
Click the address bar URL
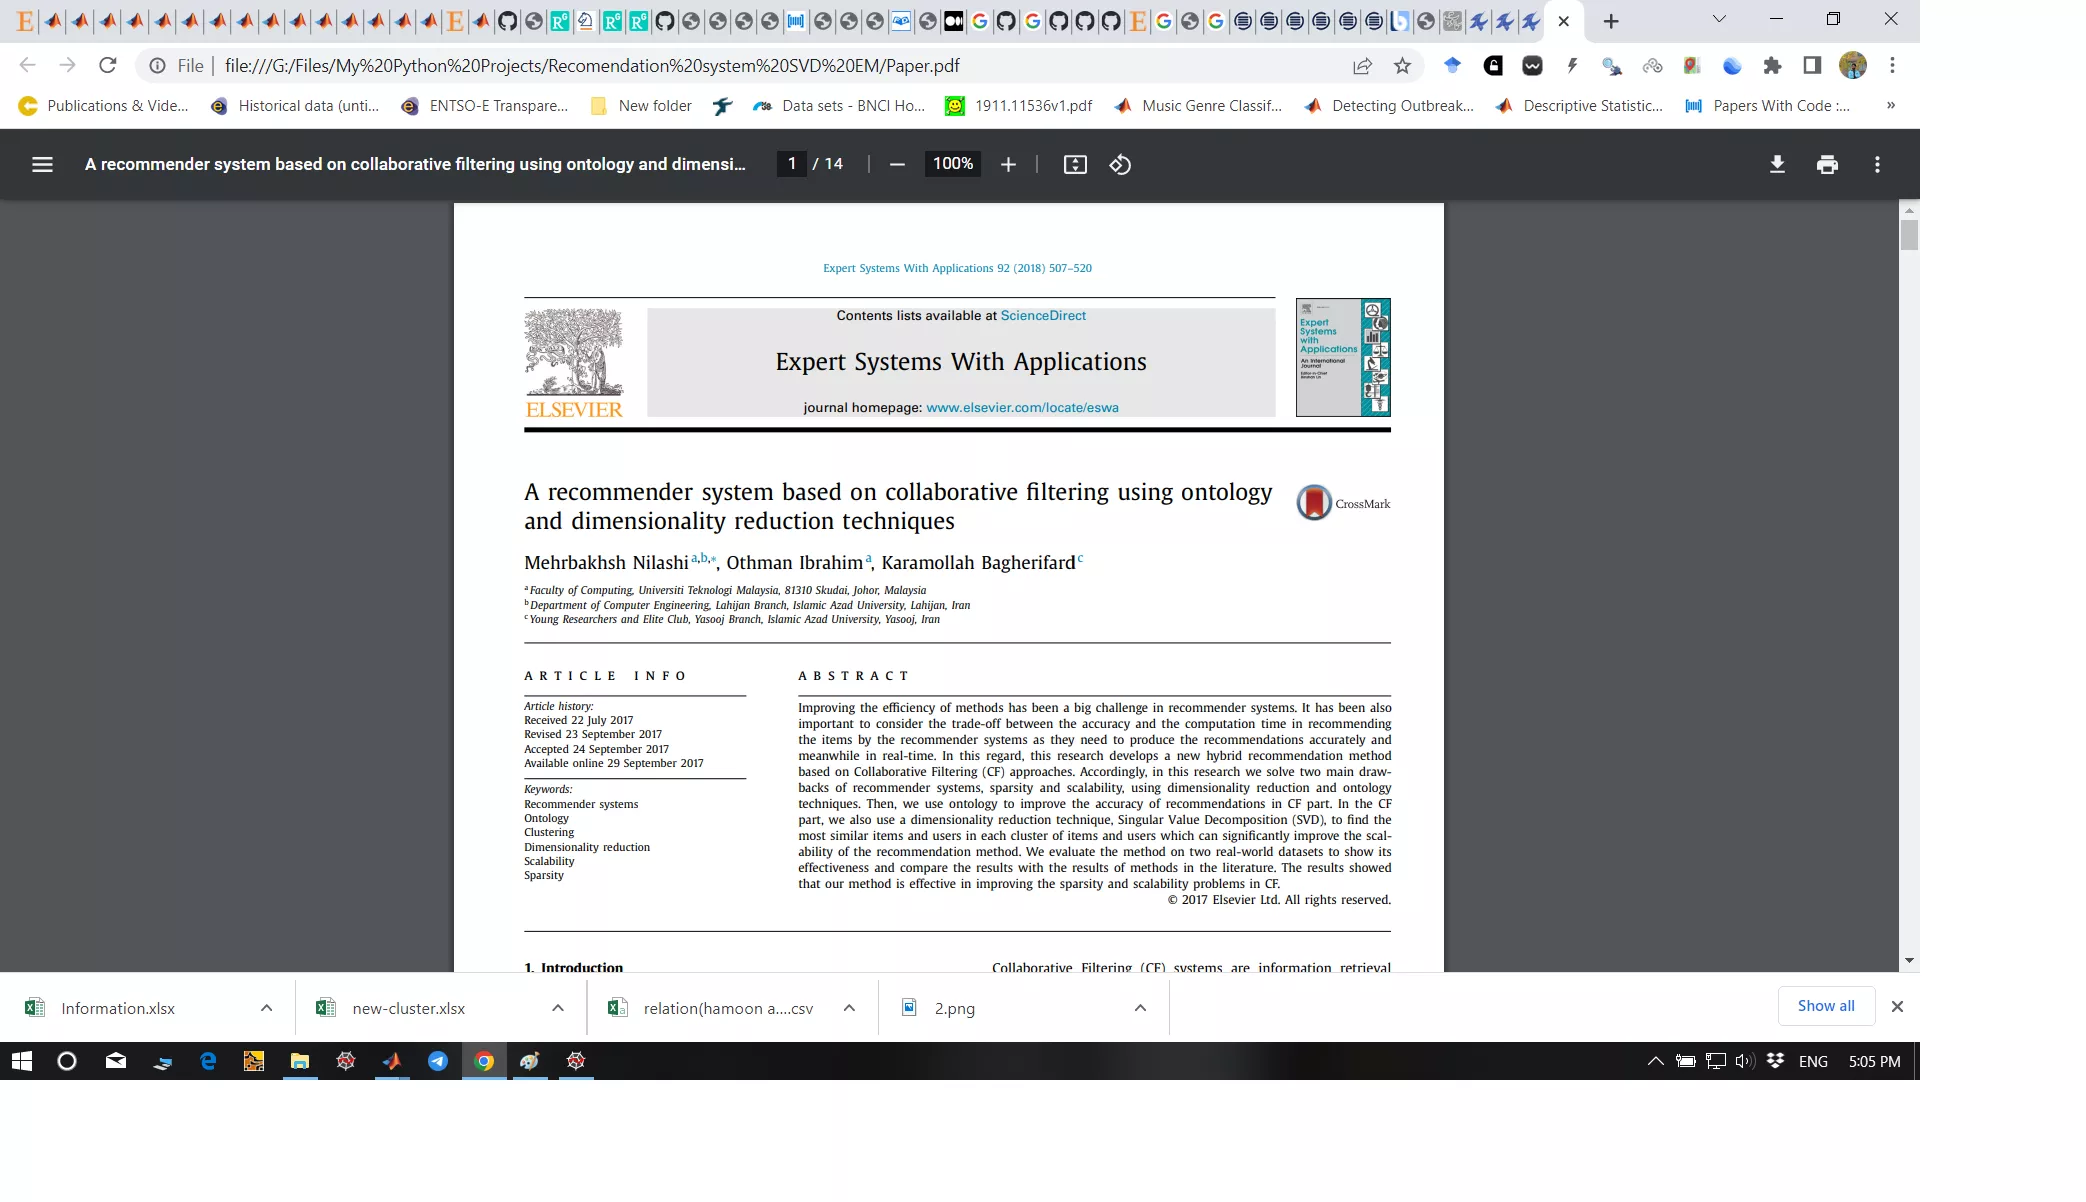point(592,65)
